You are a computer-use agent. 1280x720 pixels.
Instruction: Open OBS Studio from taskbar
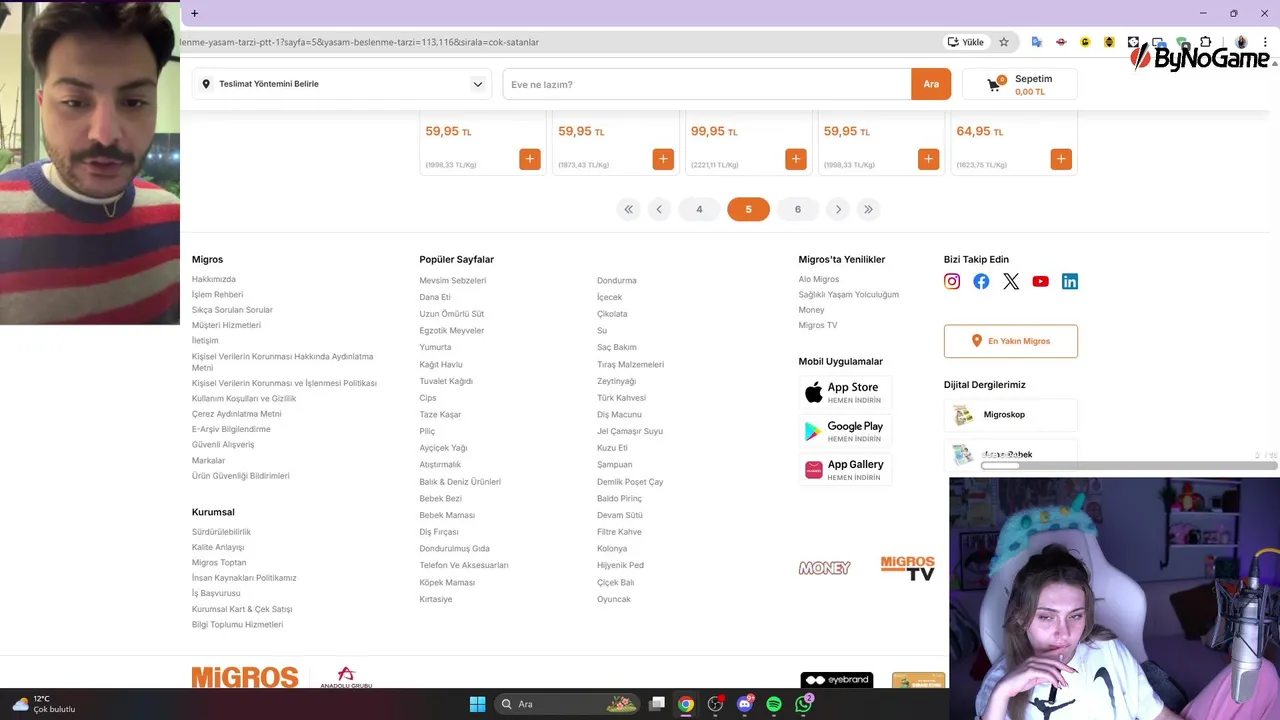pyautogui.click(x=715, y=704)
